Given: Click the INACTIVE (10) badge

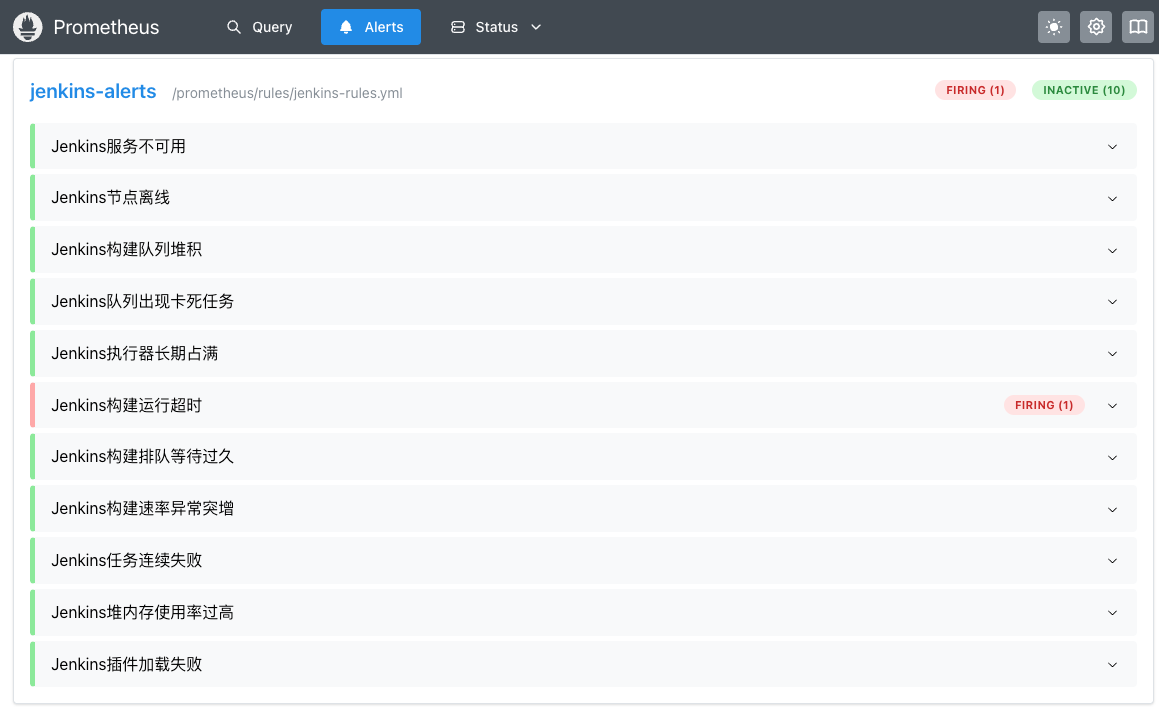Looking at the screenshot, I should click(1084, 90).
